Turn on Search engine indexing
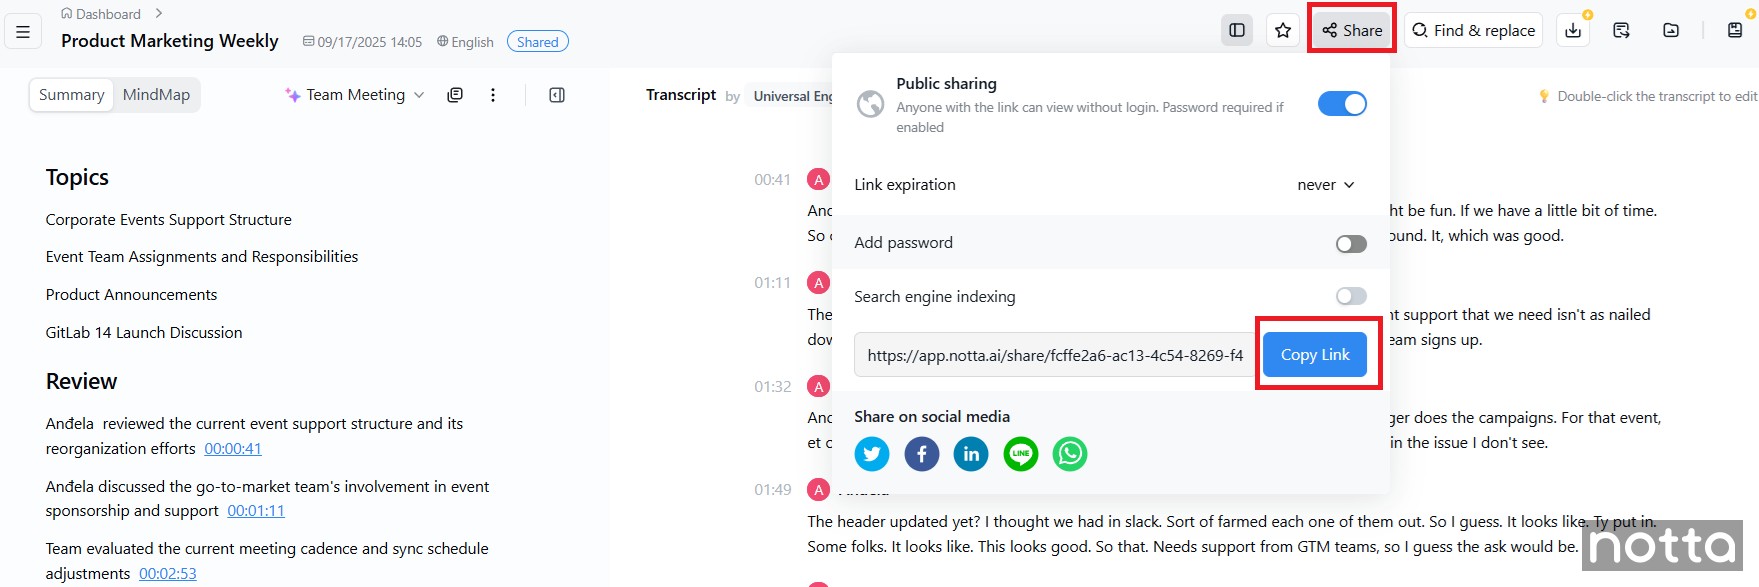 click(x=1351, y=296)
